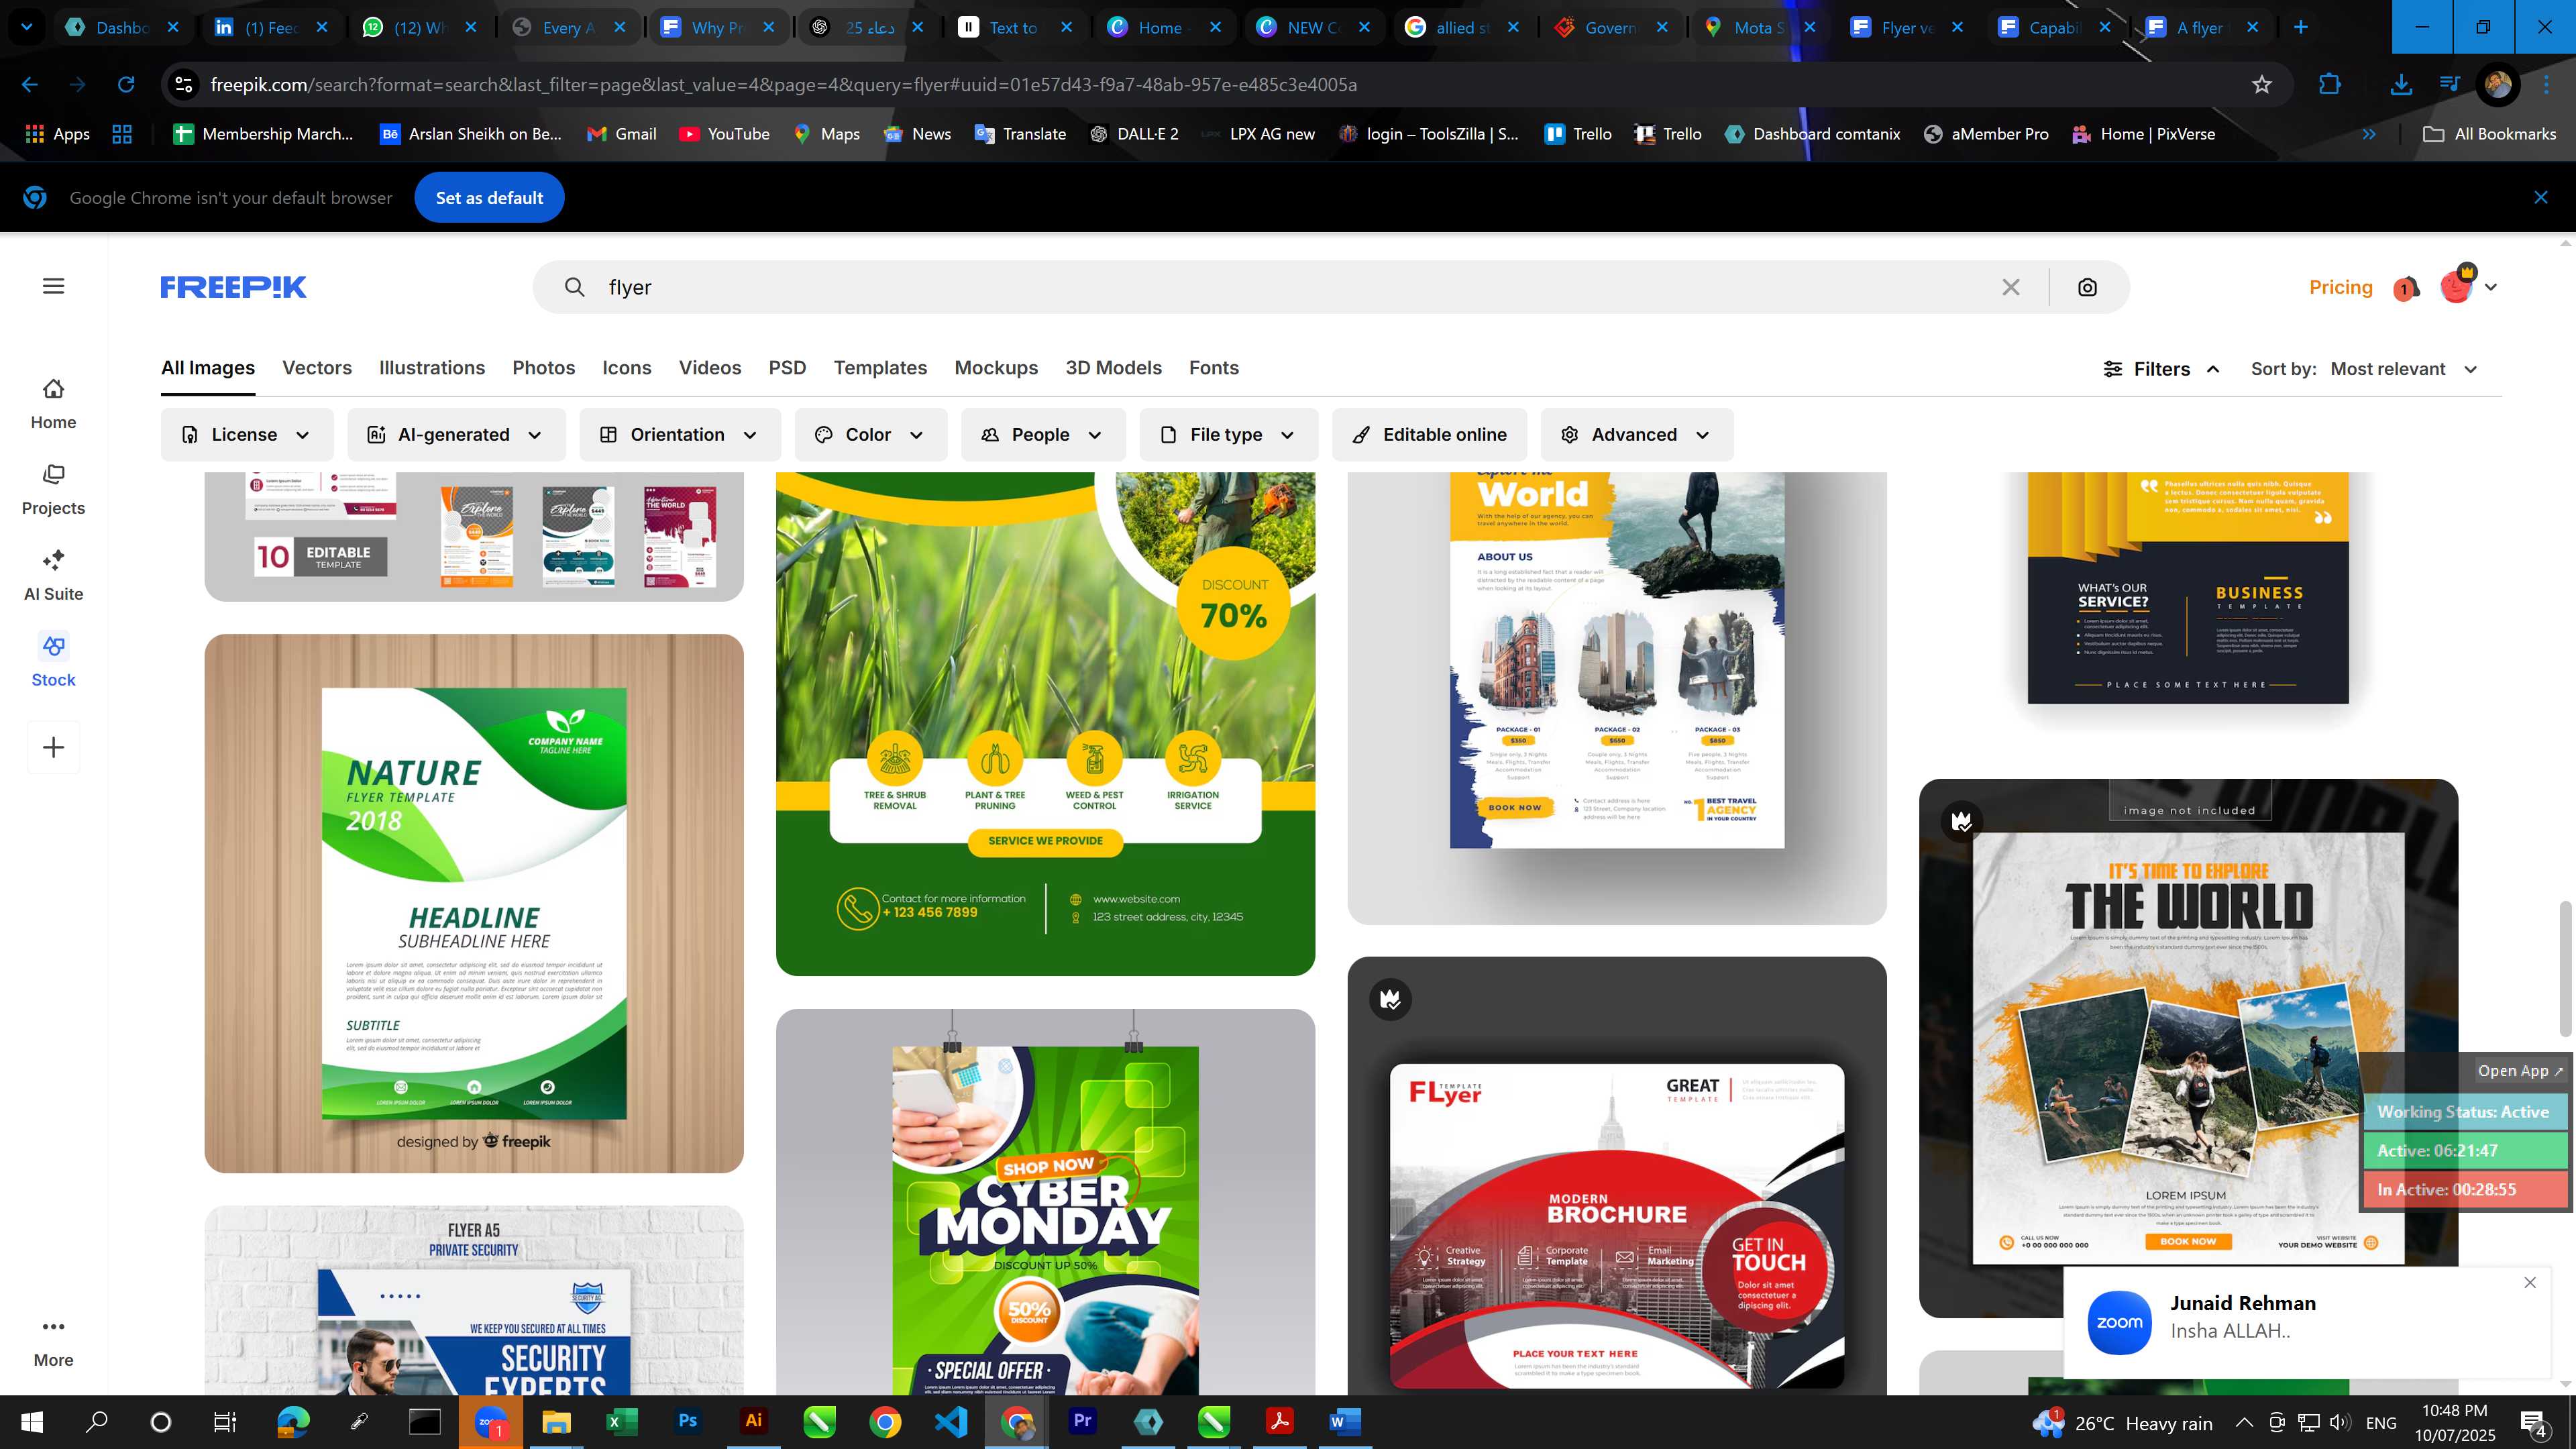The height and width of the screenshot is (1449, 2576).
Task: Open the Modern Brochure flyer thumbnail
Action: [x=1617, y=1176]
